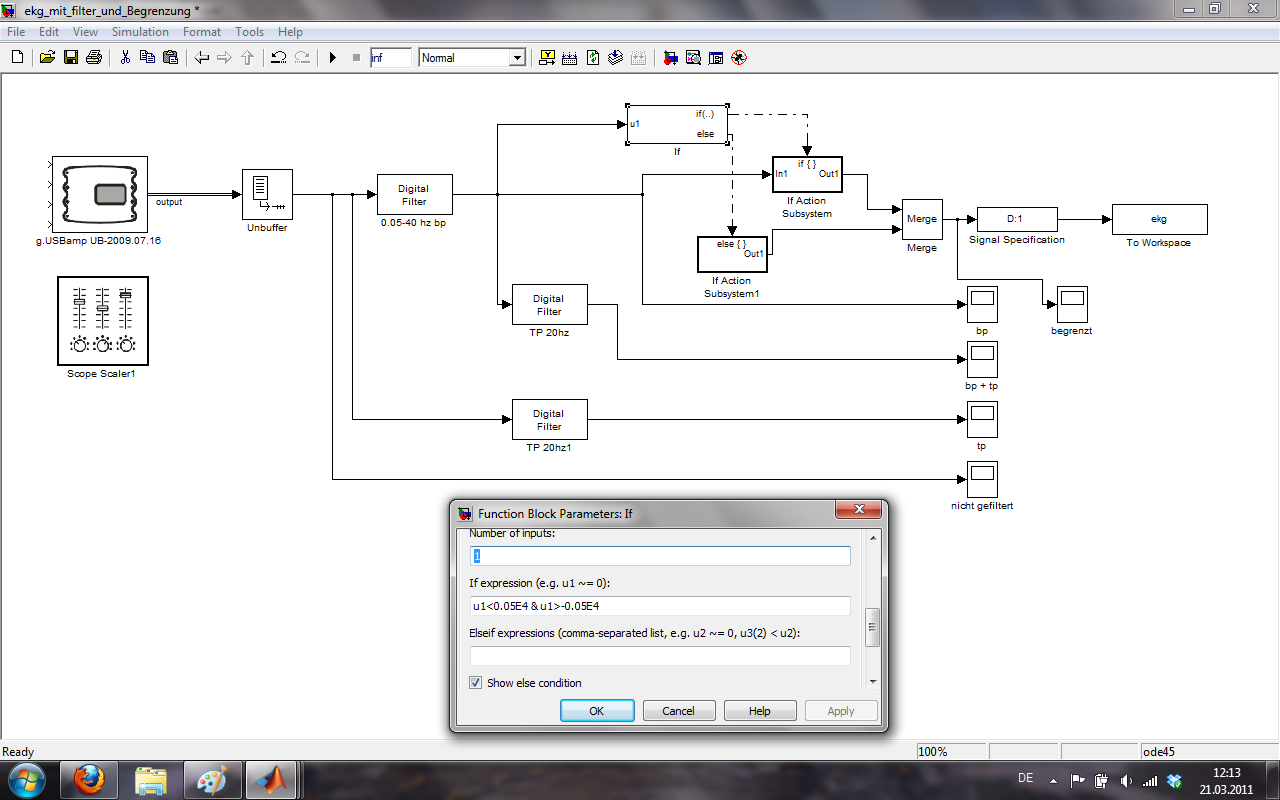Open the Library Browser toolbar icon
The image size is (1280, 800).
tap(670, 58)
